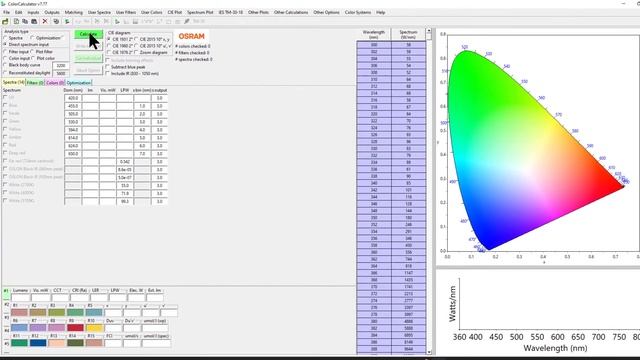The image size is (640, 360).
Task: Edit reconstituted daylight temperature field 5600
Action: (x=60, y=73)
